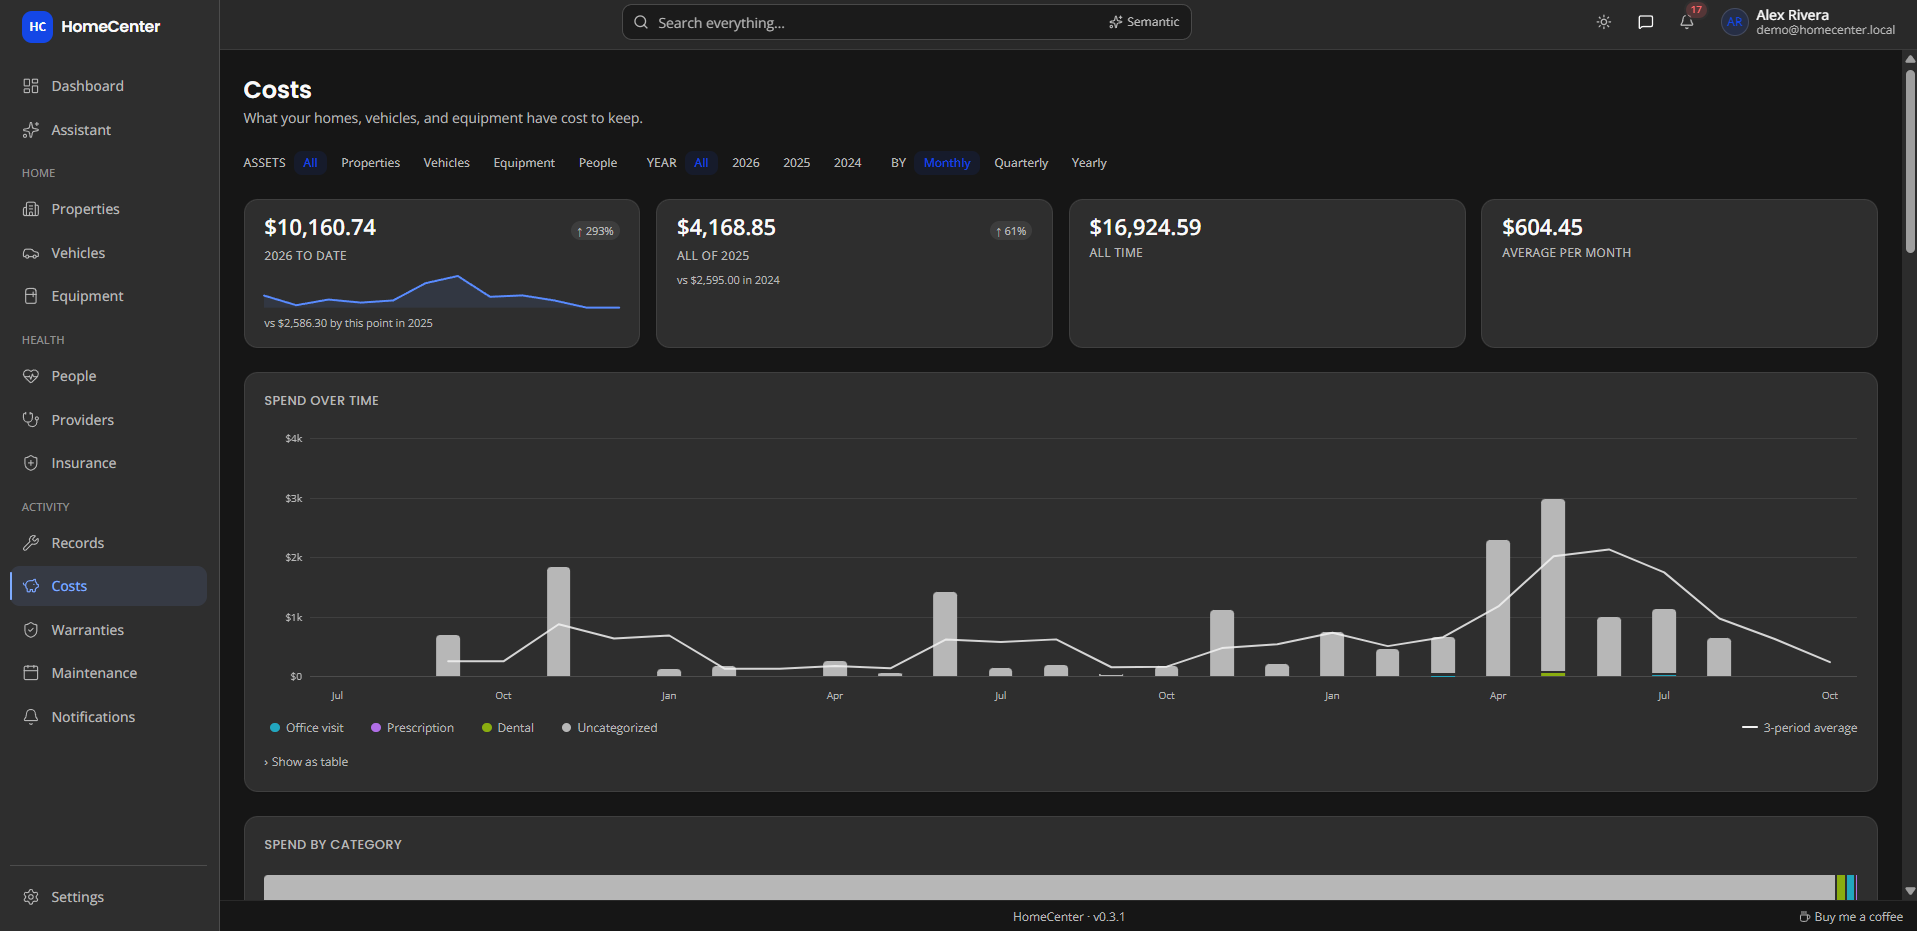Open the chat message icon in header

(x=1646, y=22)
